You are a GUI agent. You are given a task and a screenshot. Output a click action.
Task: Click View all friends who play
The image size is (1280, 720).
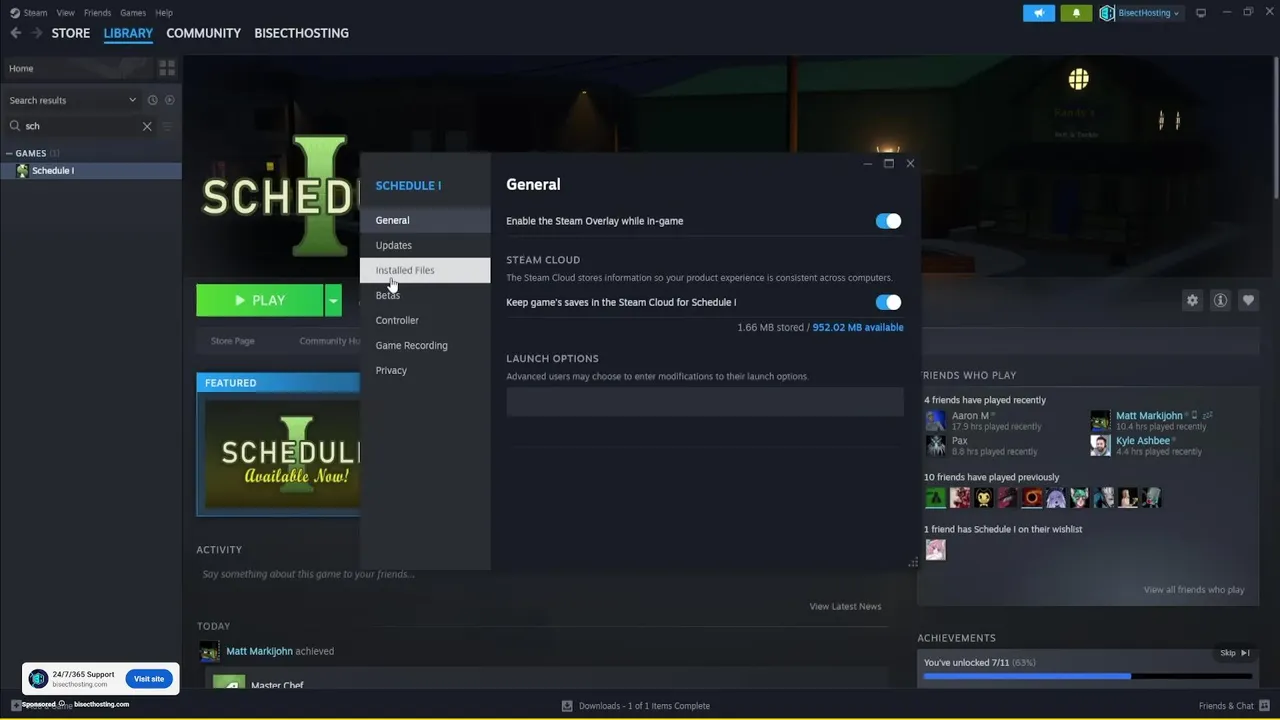coord(1194,590)
